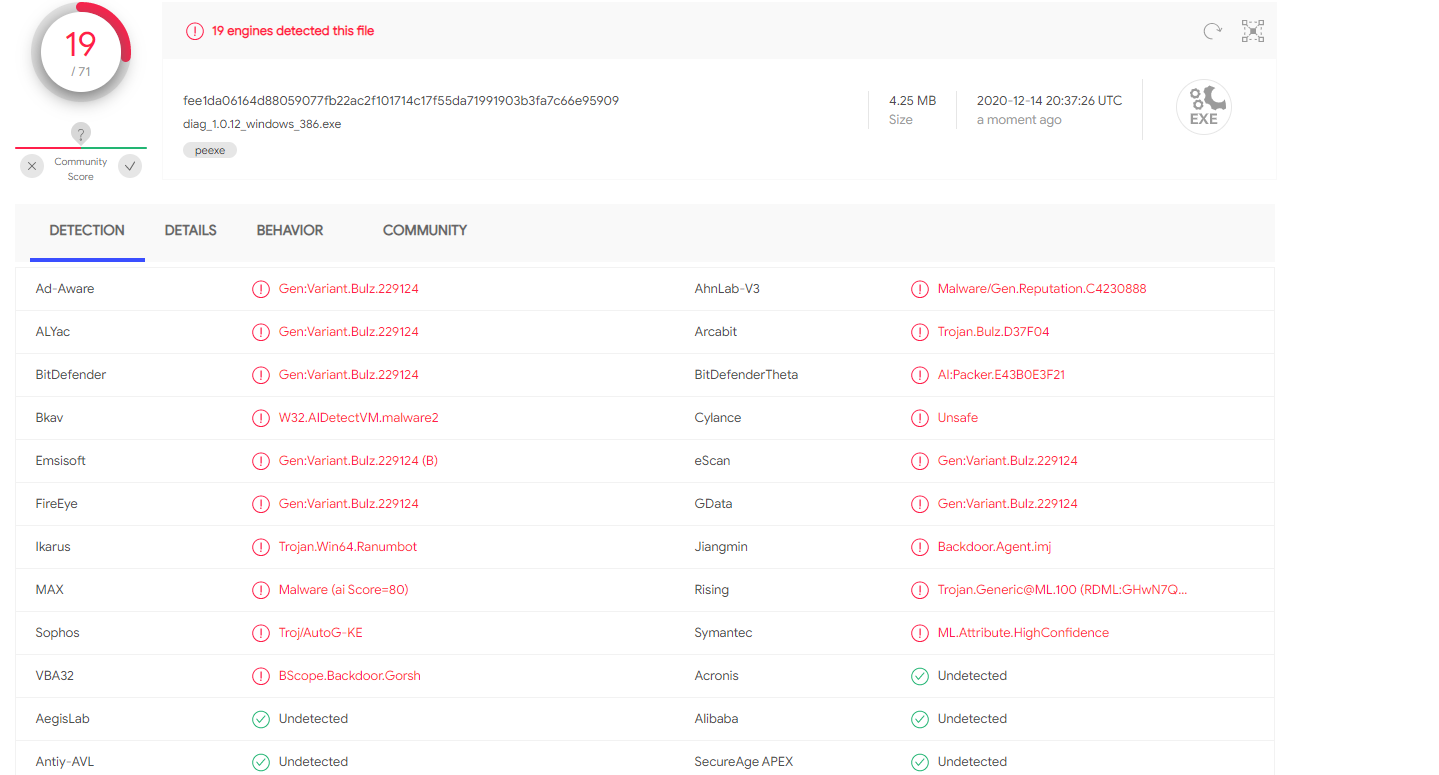Click the alert icon beside Ad-Aware detection
The image size is (1439, 775).
[x=261, y=289]
